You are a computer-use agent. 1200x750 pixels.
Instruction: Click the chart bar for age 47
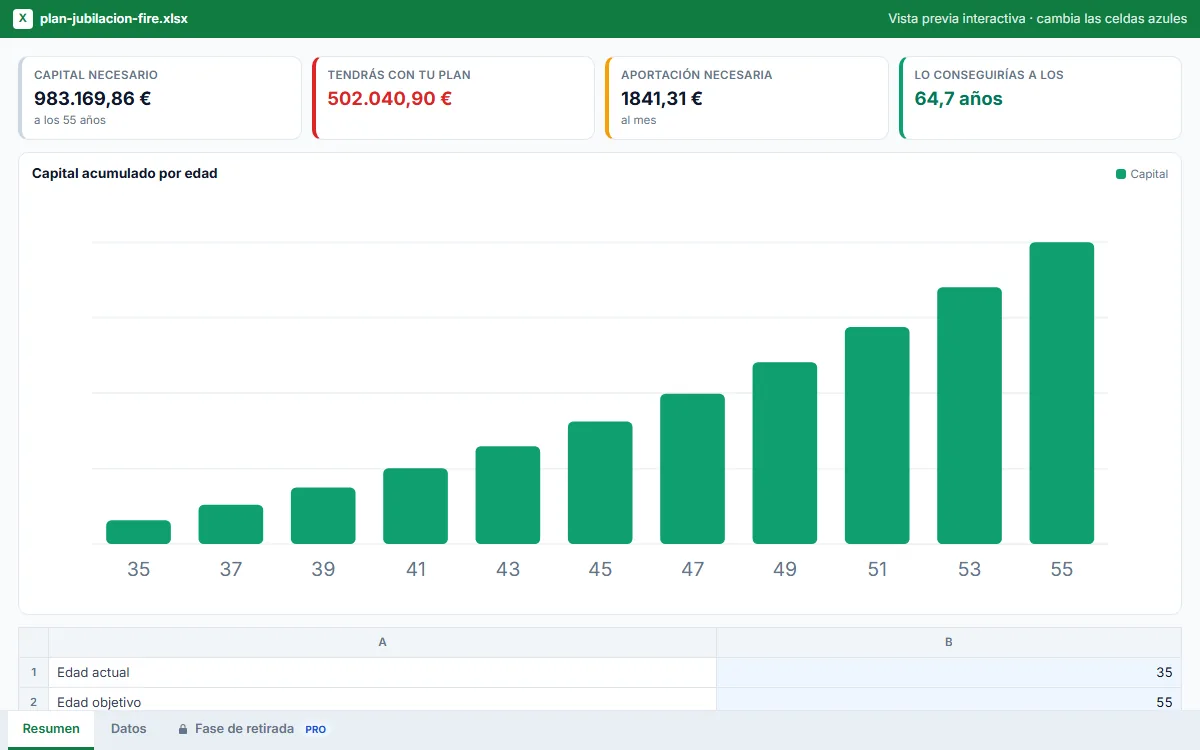(692, 469)
